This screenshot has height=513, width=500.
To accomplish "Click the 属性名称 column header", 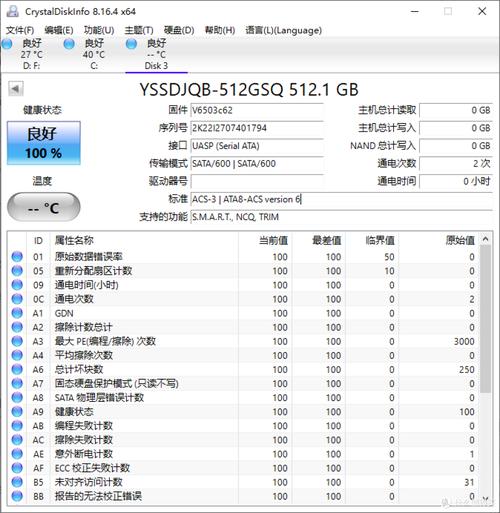I will tap(144, 240).
